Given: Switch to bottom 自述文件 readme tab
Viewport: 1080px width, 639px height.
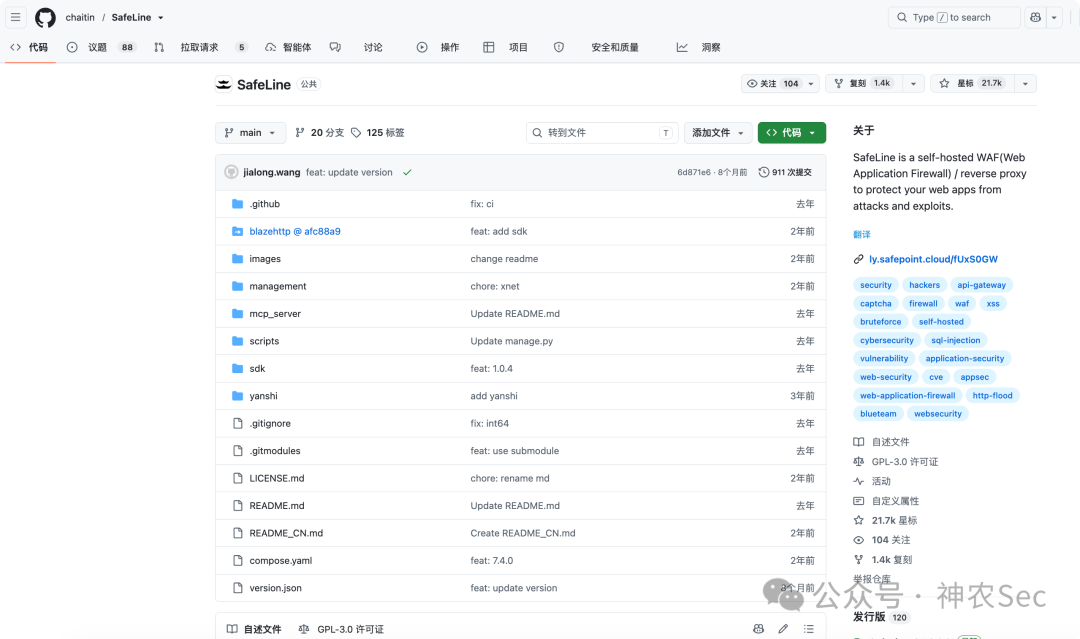Looking at the screenshot, I should [254, 629].
